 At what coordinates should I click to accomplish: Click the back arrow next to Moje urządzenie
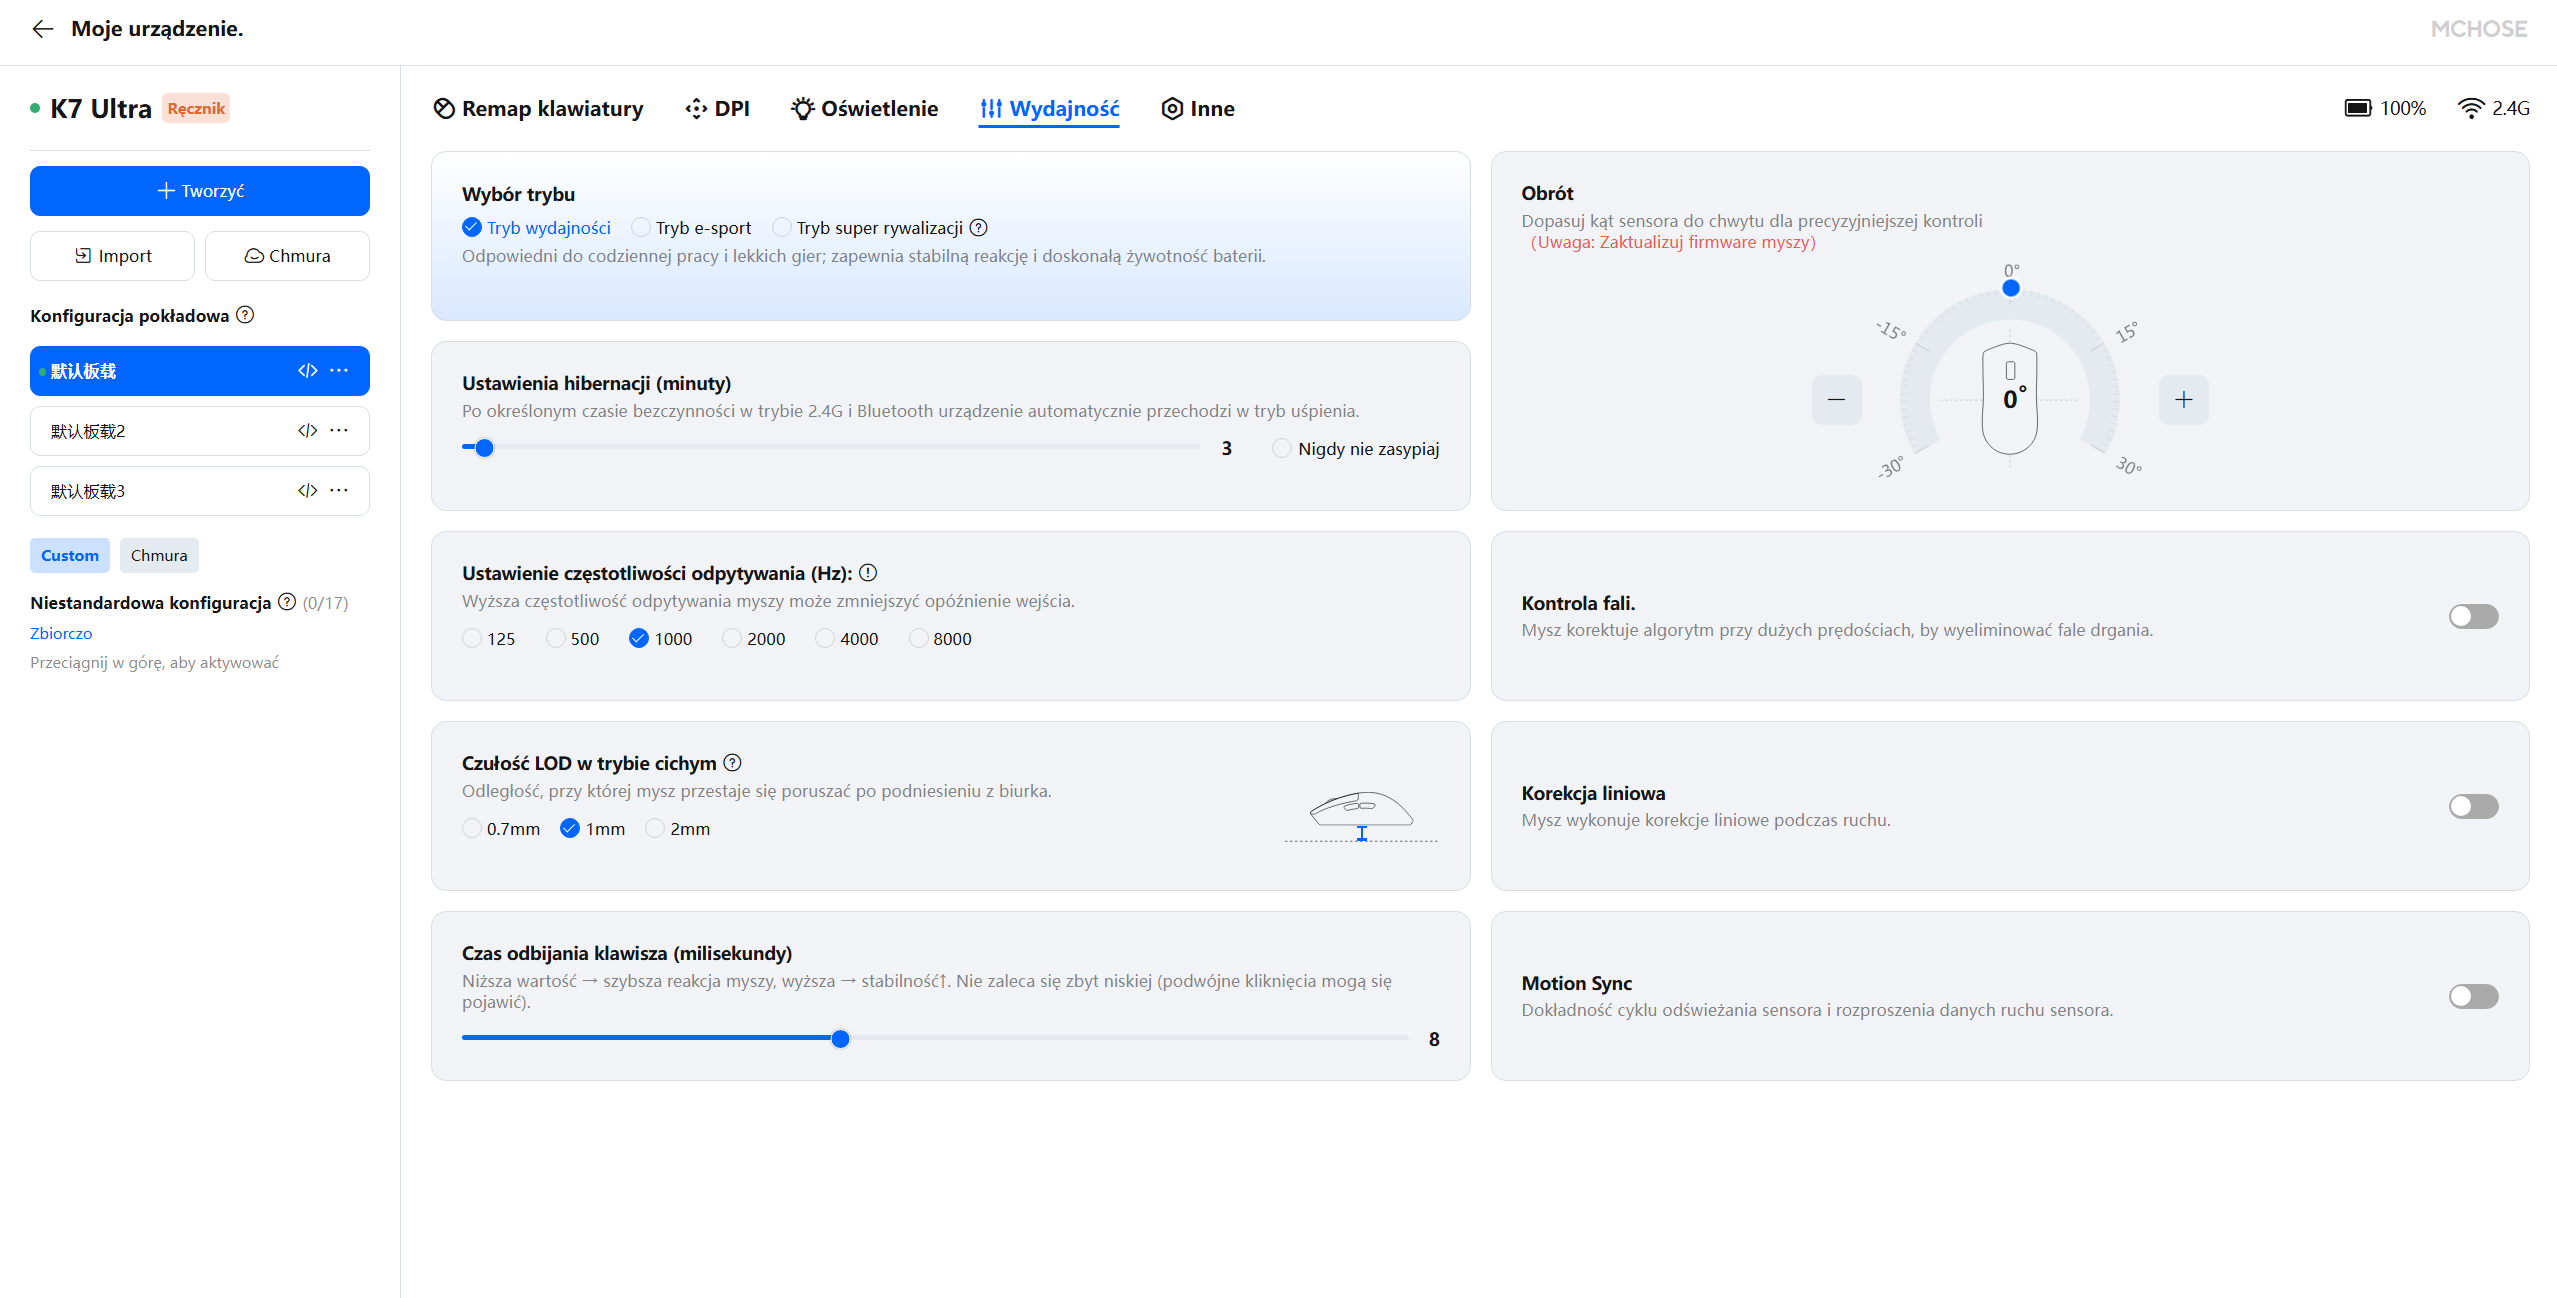(x=42, y=29)
